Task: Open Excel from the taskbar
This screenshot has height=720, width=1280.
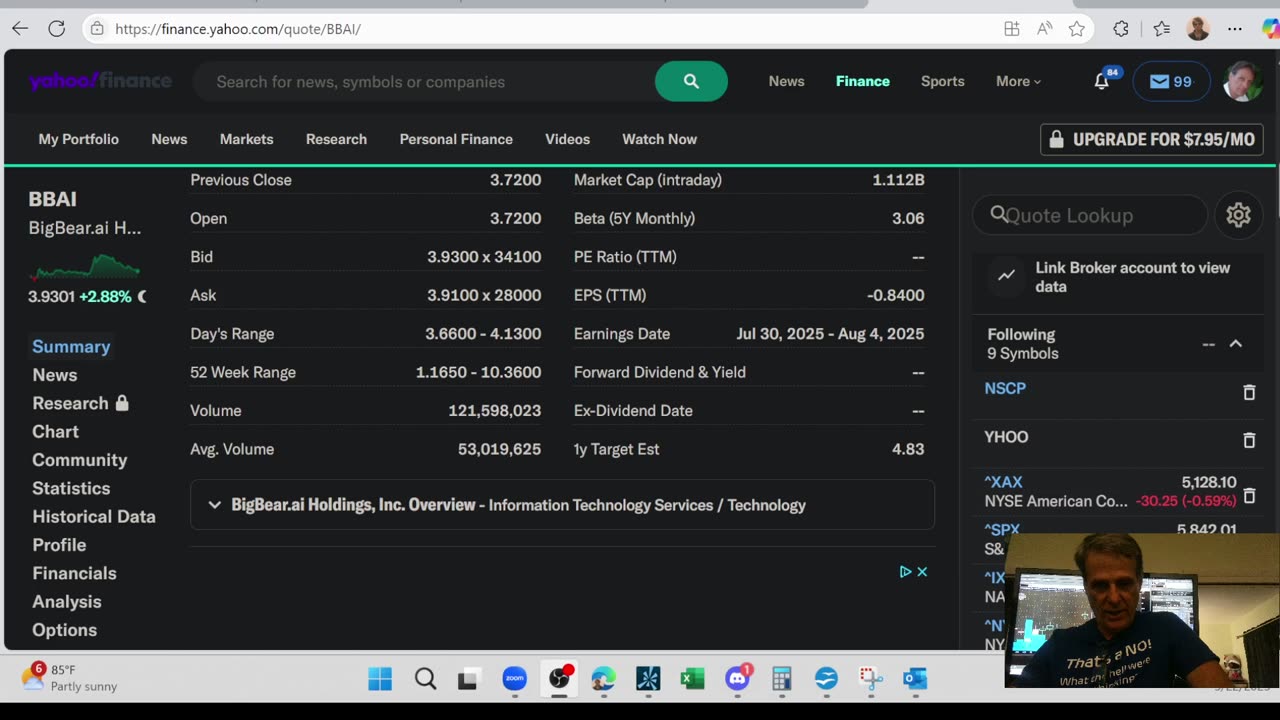Action: 692,680
